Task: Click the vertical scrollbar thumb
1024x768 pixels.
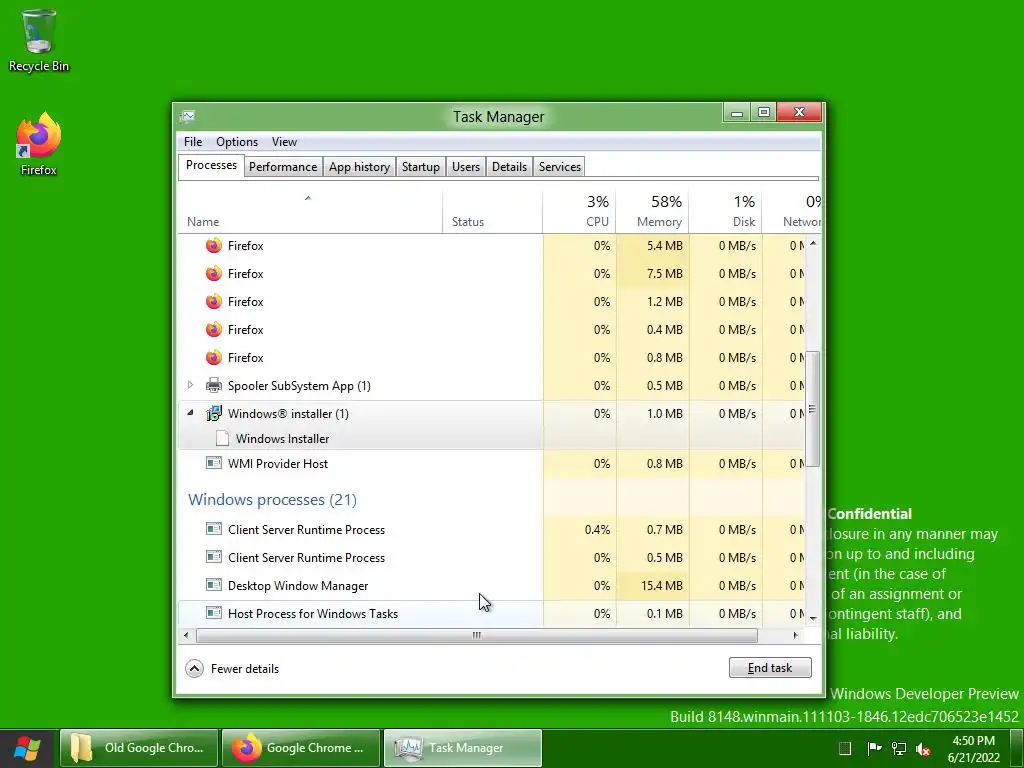Action: 812,409
